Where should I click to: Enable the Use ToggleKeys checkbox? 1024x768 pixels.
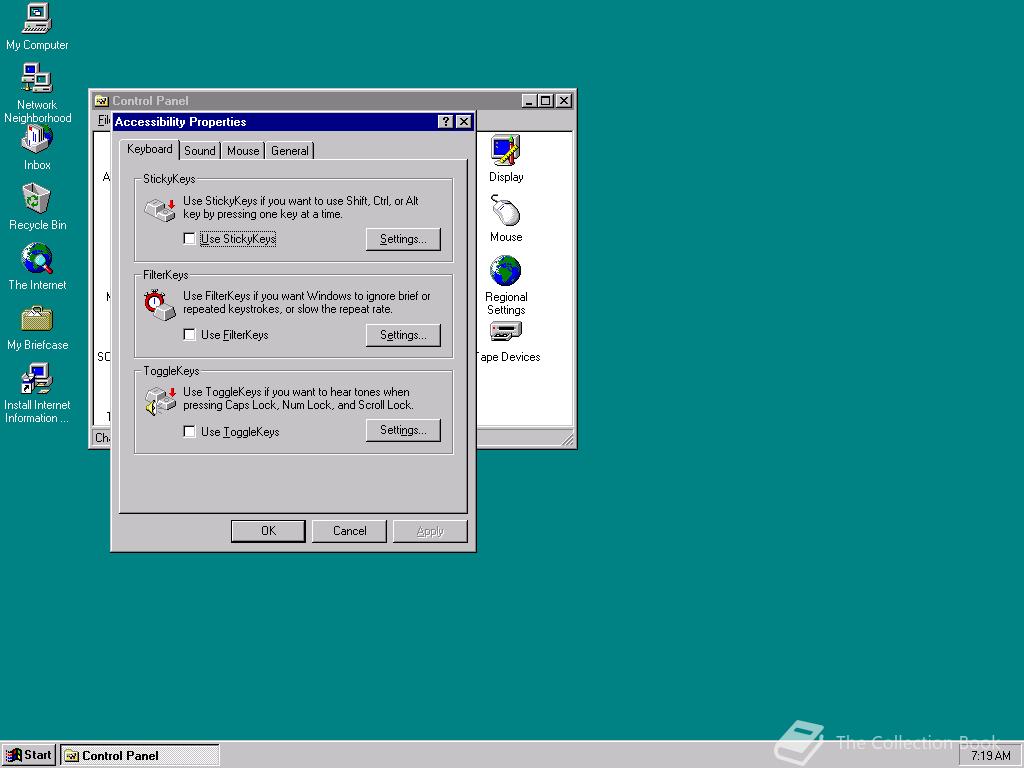point(189,432)
